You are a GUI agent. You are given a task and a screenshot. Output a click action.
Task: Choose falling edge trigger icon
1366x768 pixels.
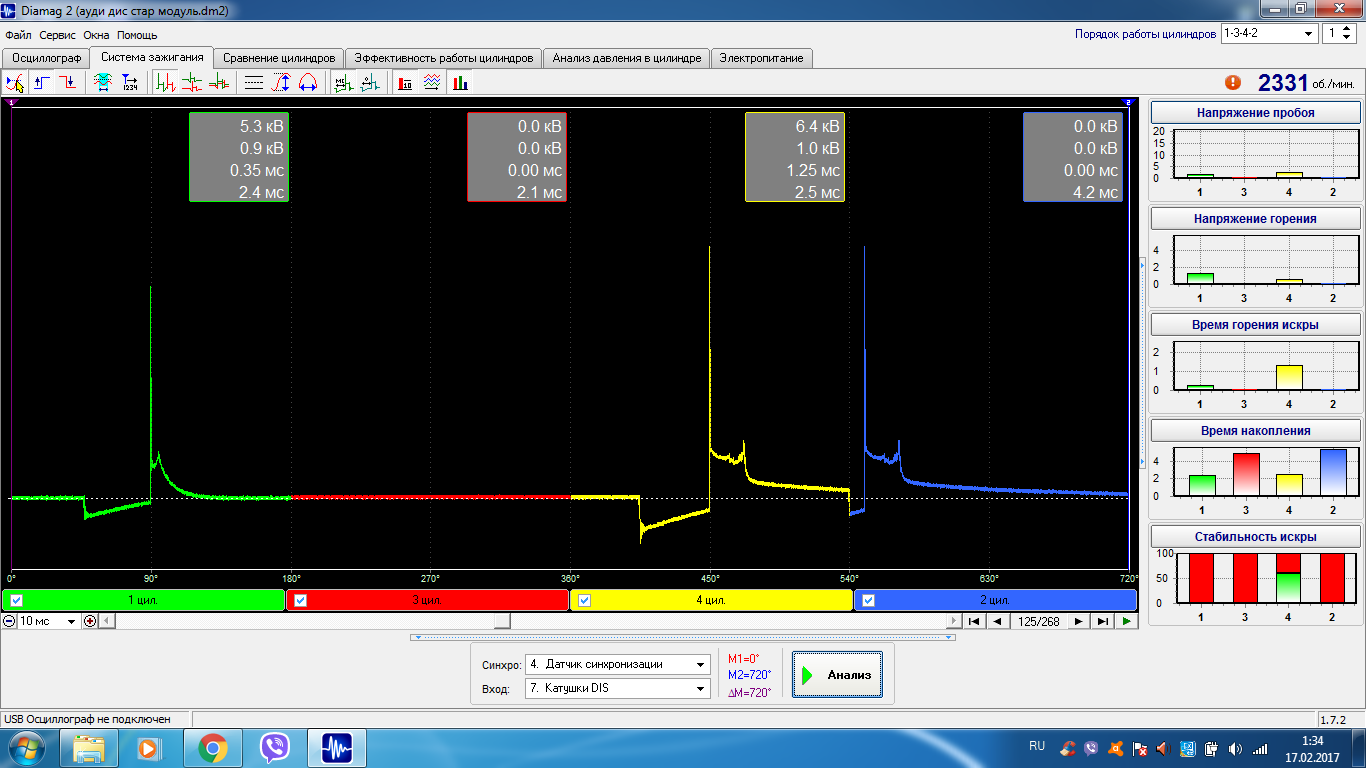67,83
